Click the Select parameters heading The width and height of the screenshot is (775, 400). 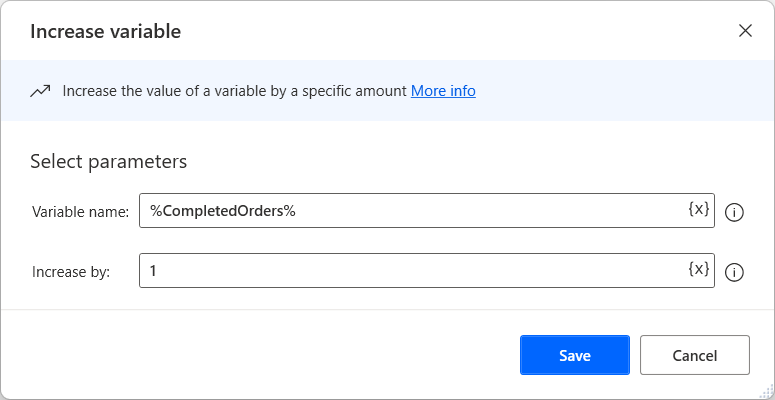108,161
